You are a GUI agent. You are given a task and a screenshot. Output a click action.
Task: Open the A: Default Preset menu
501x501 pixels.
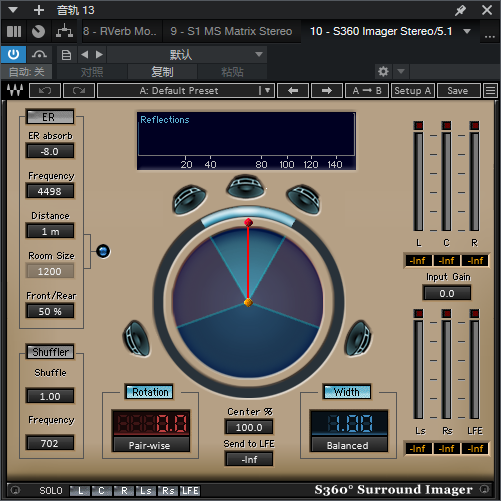click(186, 90)
